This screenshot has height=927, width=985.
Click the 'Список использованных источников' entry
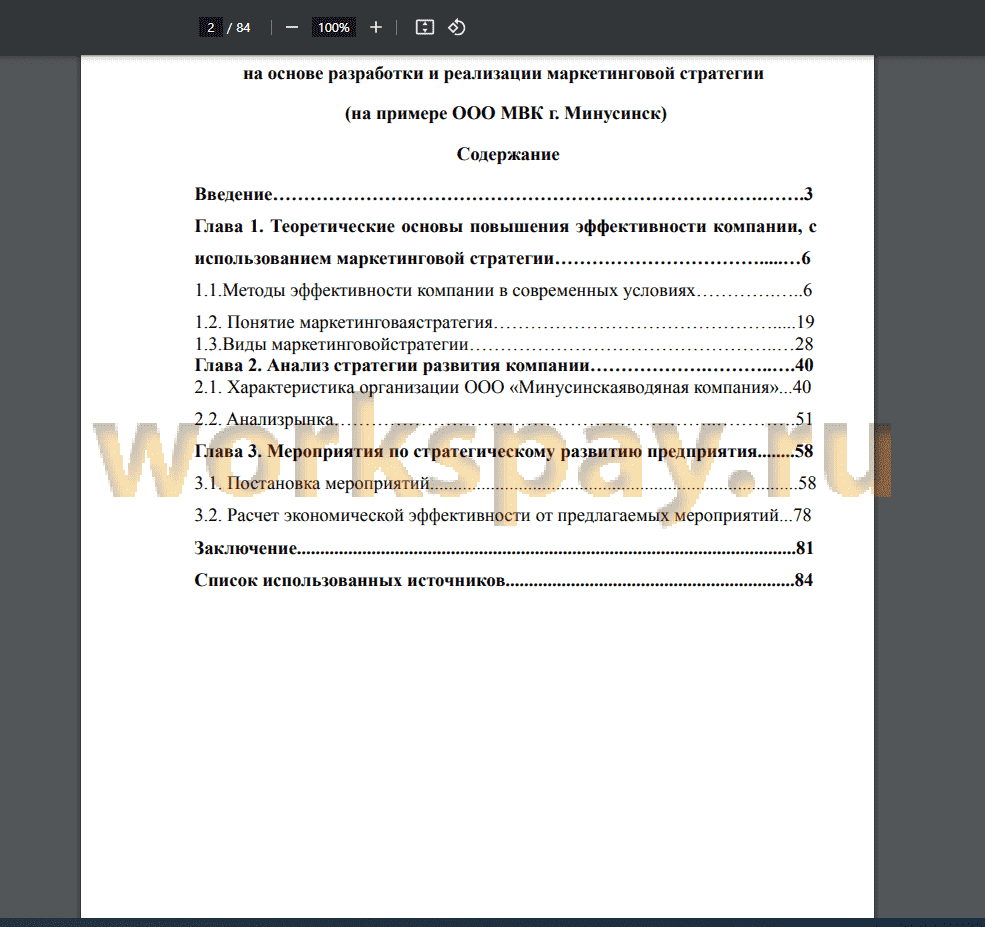pos(504,580)
